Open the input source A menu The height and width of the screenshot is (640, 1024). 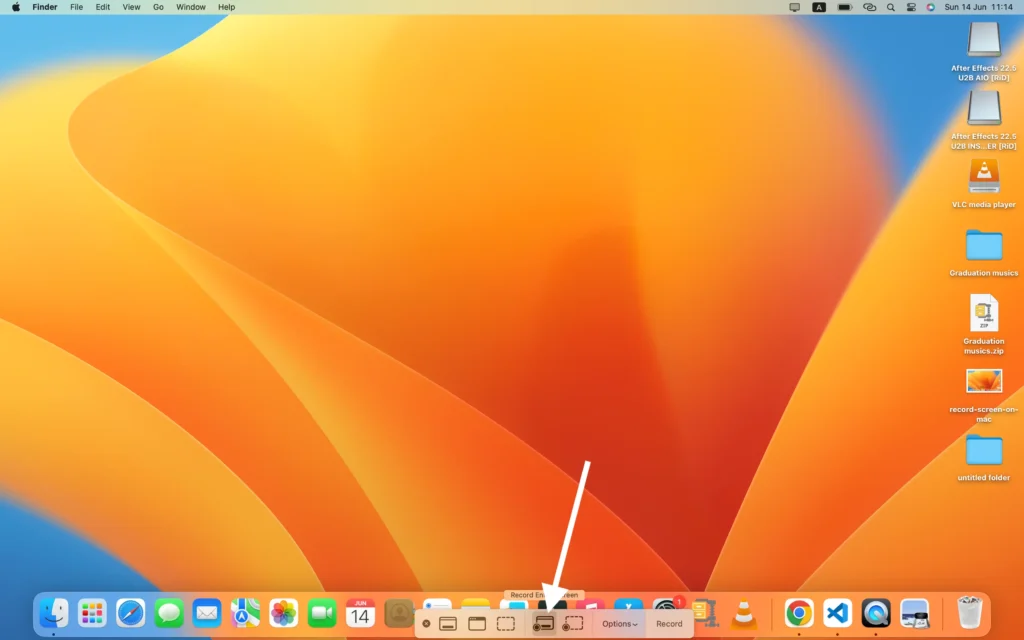(819, 7)
